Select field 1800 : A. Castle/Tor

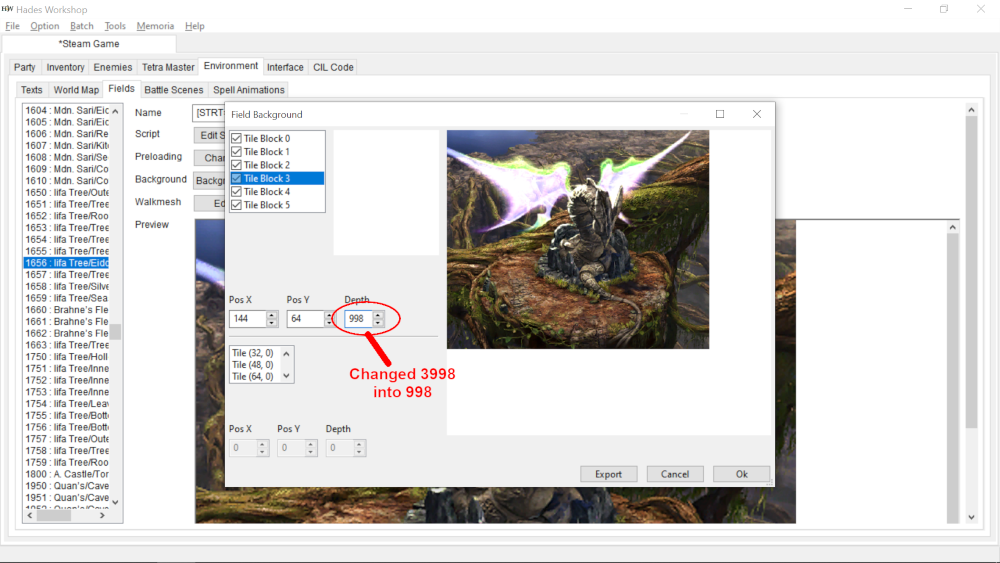66,474
